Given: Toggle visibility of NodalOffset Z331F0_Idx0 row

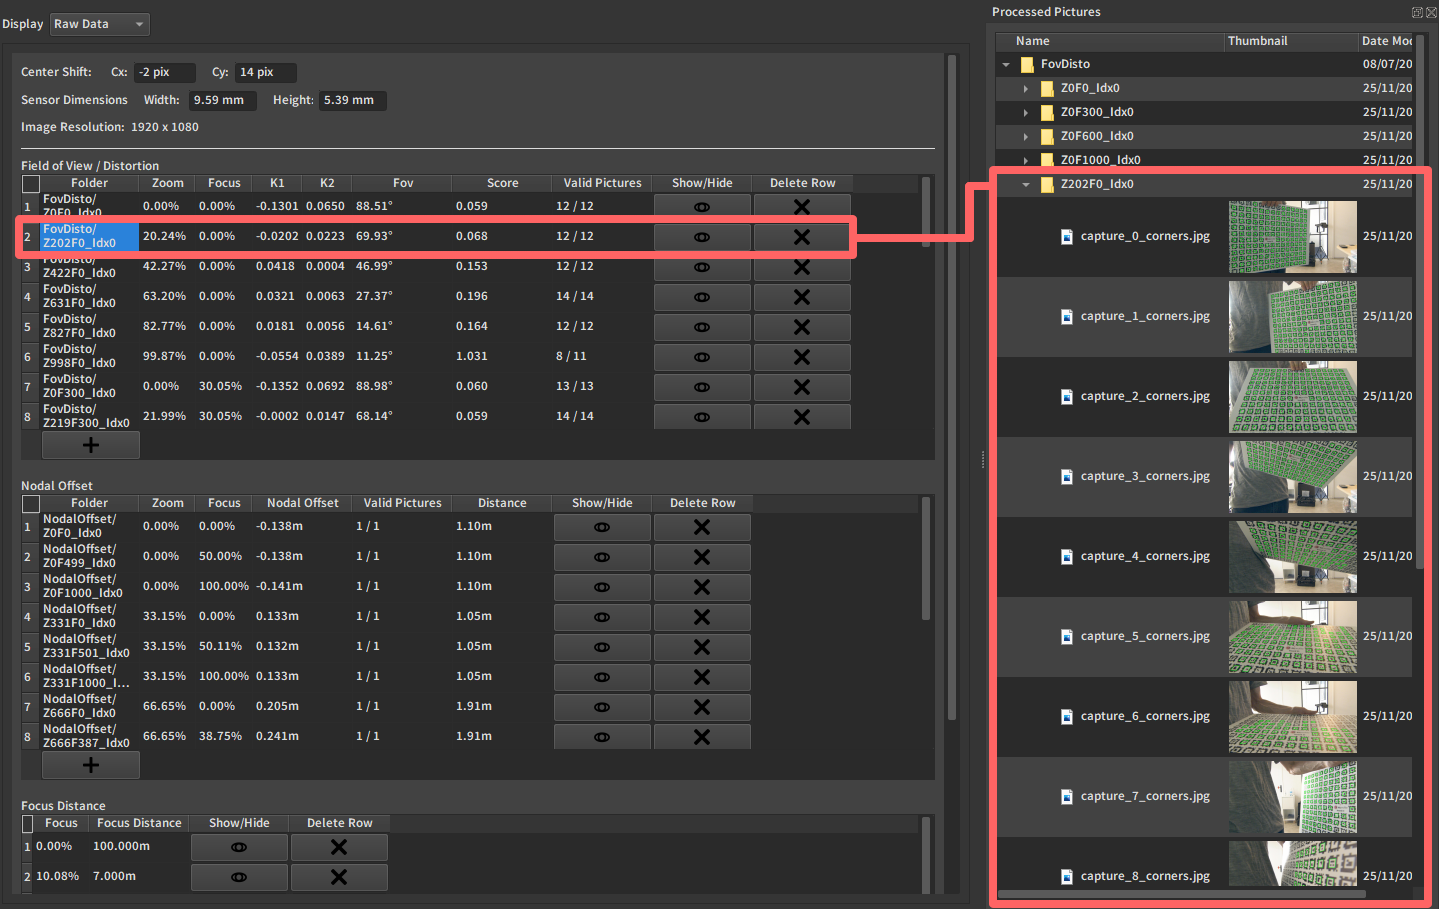Looking at the screenshot, I should (x=601, y=617).
